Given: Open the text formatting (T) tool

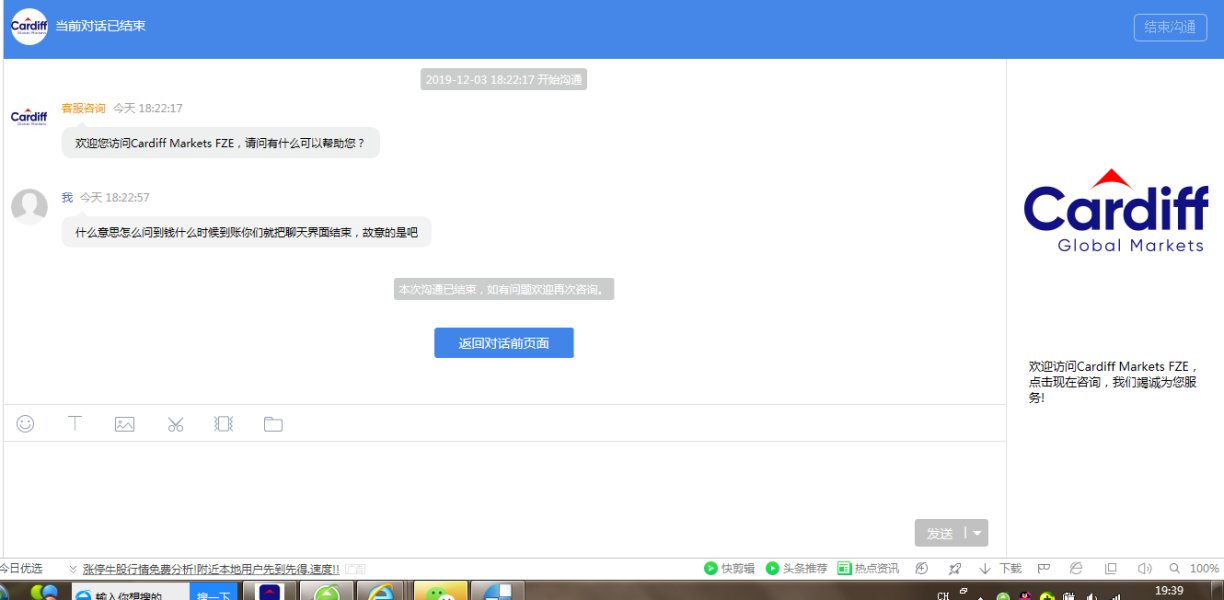Looking at the screenshot, I should coord(75,424).
